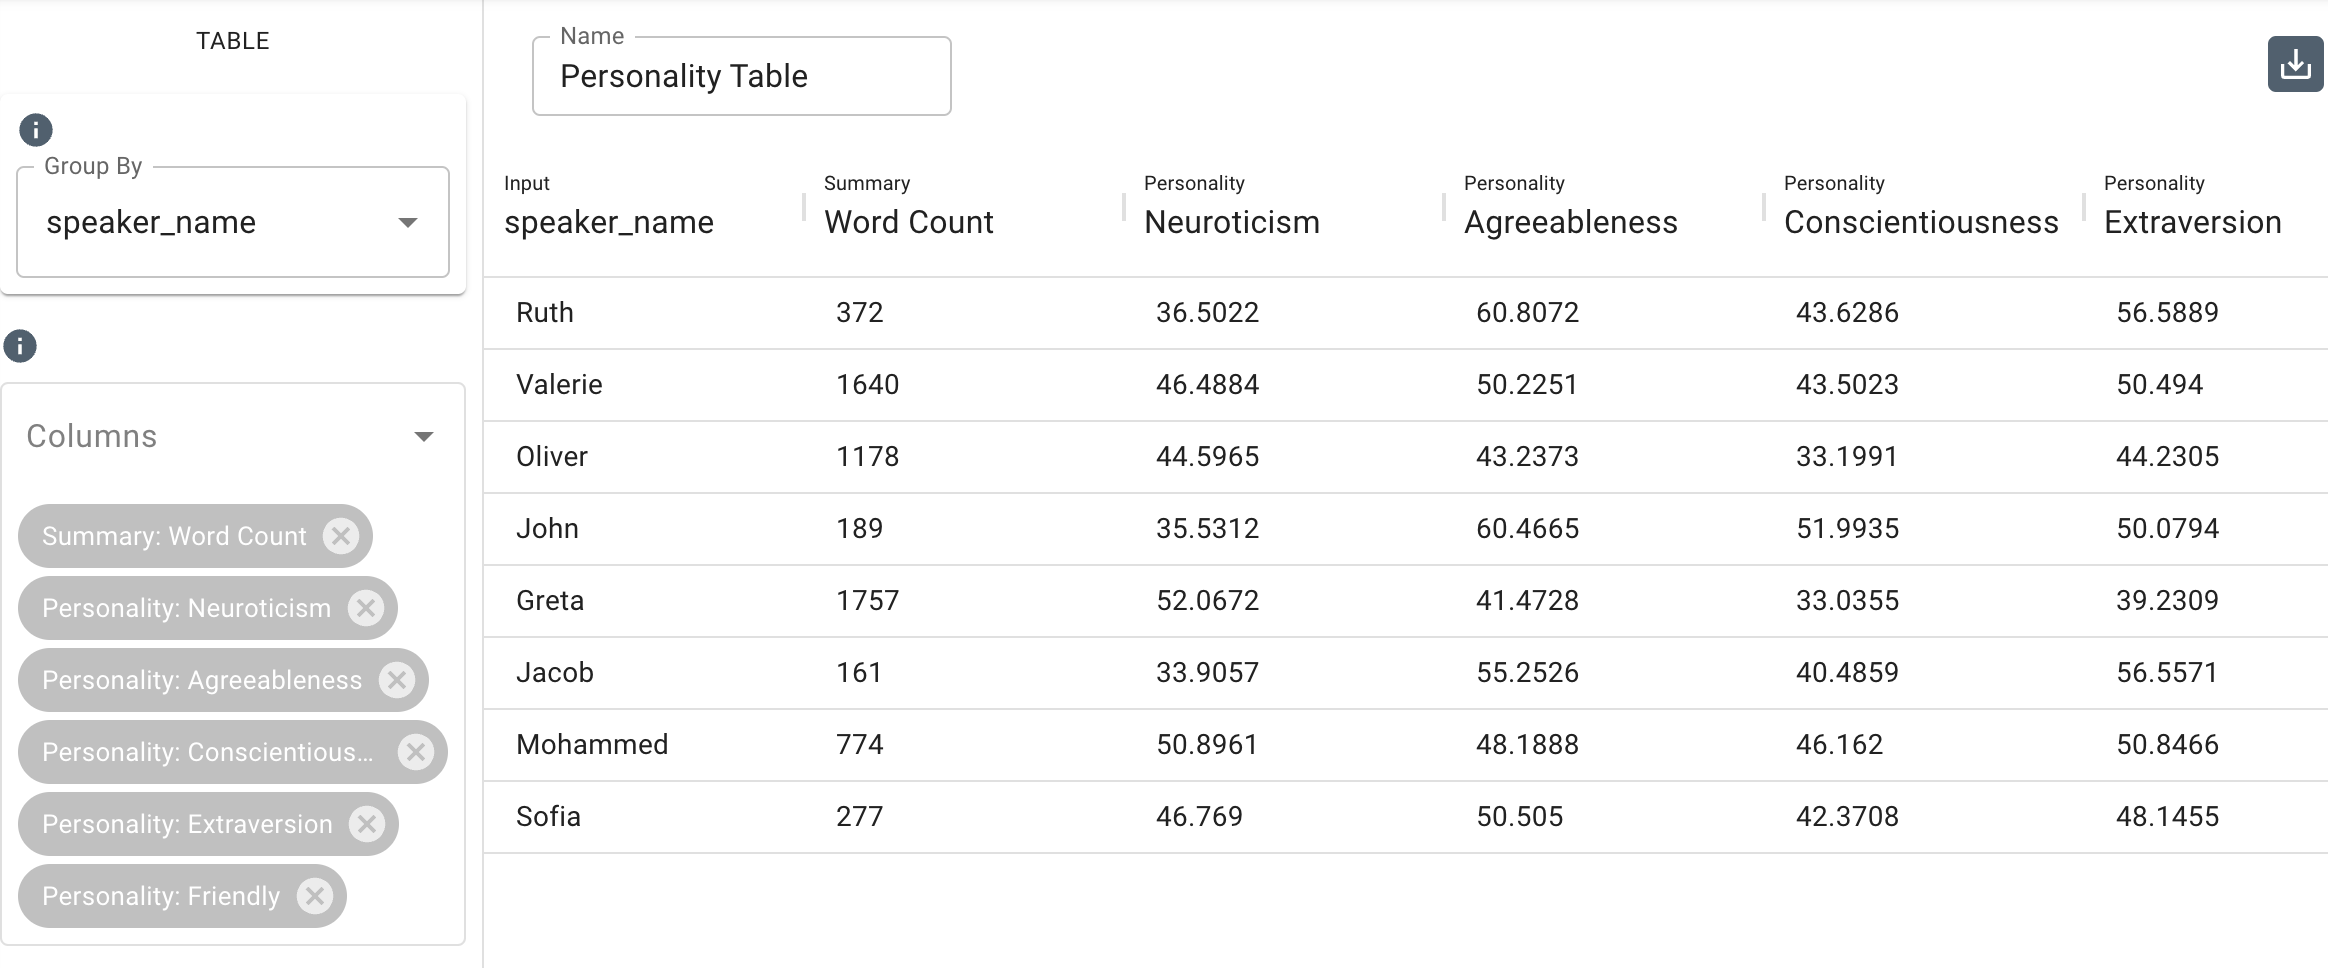Viewport: 2328px width, 968px height.
Task: Remove the Personality: Agreeableness column chip
Action: (x=397, y=680)
